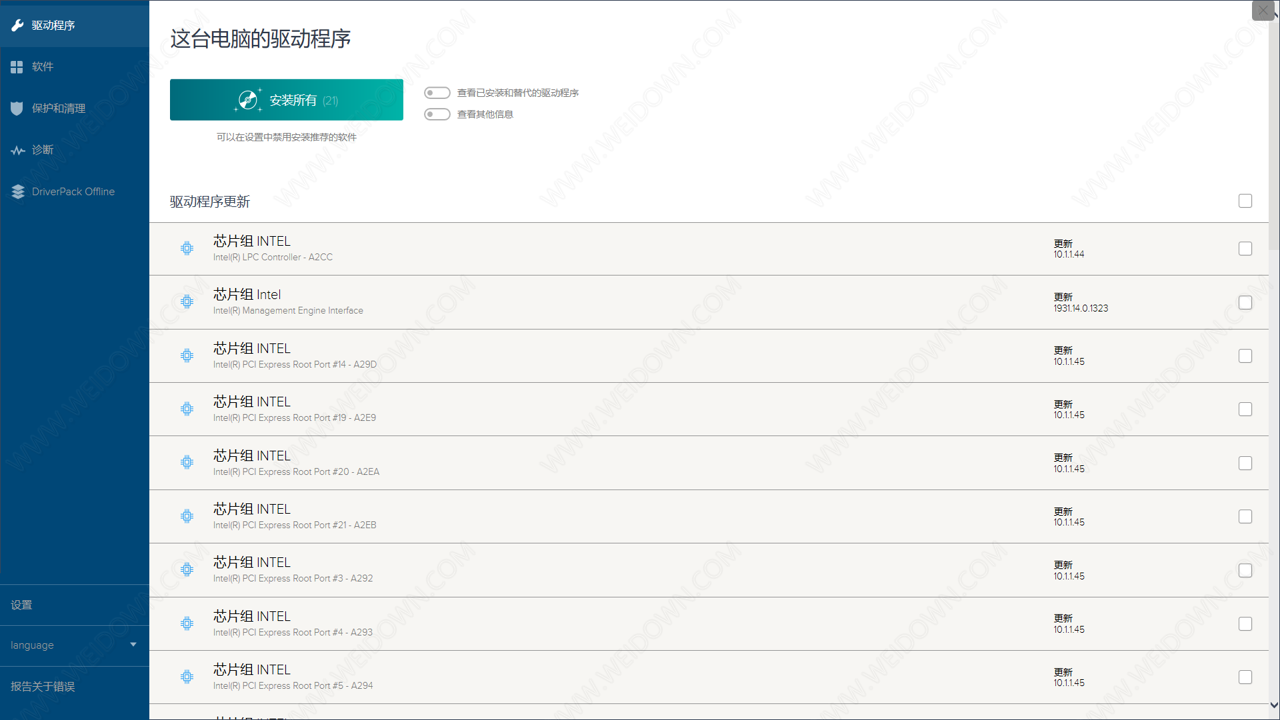Click label text 查看已安装和替代的驱动程序

click(x=518, y=93)
